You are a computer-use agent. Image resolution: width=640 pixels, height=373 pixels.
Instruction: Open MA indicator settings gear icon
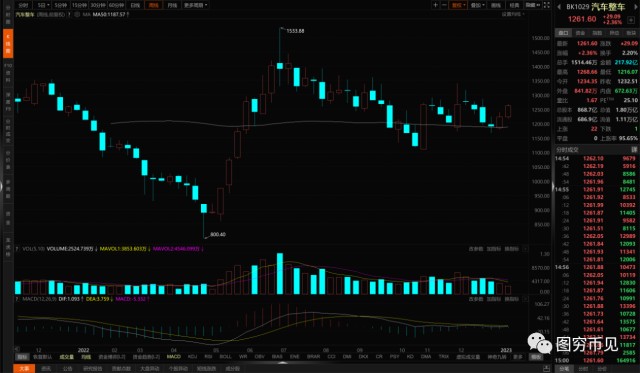(x=77, y=14)
